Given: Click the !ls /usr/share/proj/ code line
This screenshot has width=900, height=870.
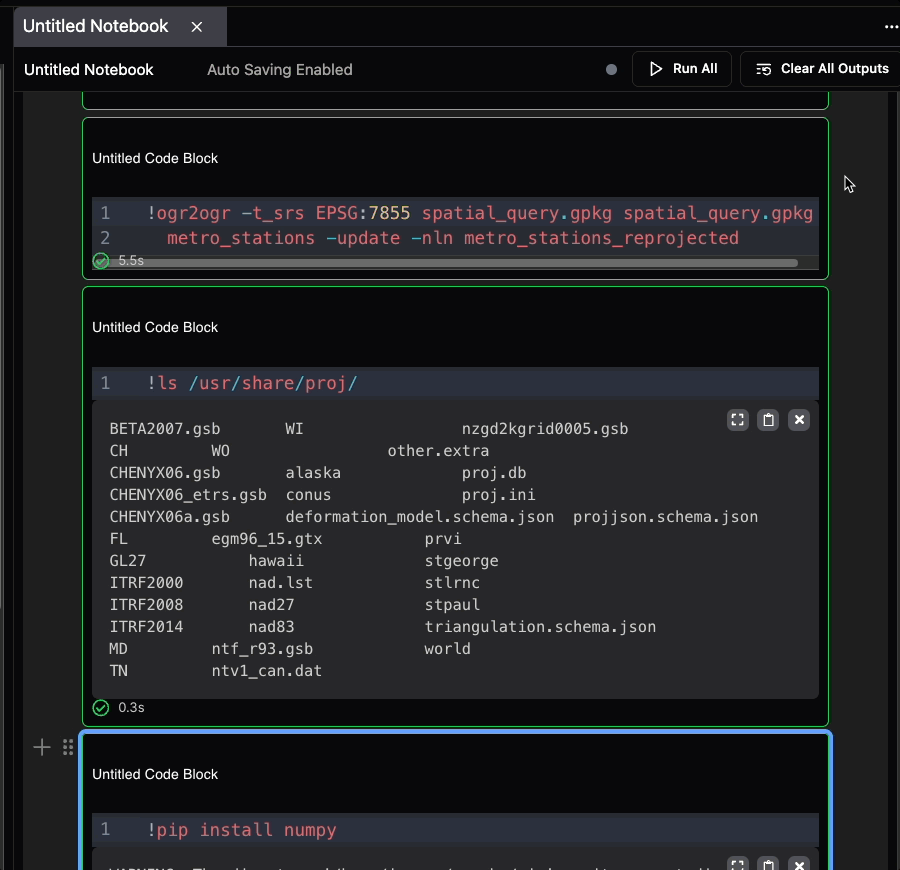Looking at the screenshot, I should (252, 383).
